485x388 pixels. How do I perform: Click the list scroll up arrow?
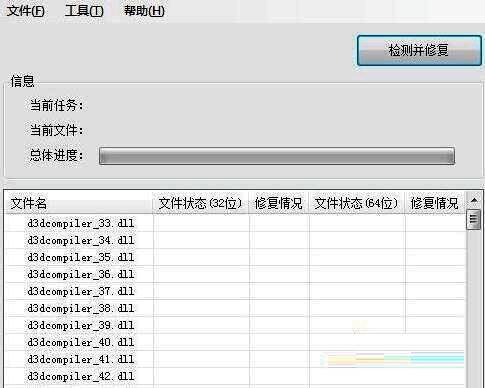[474, 200]
